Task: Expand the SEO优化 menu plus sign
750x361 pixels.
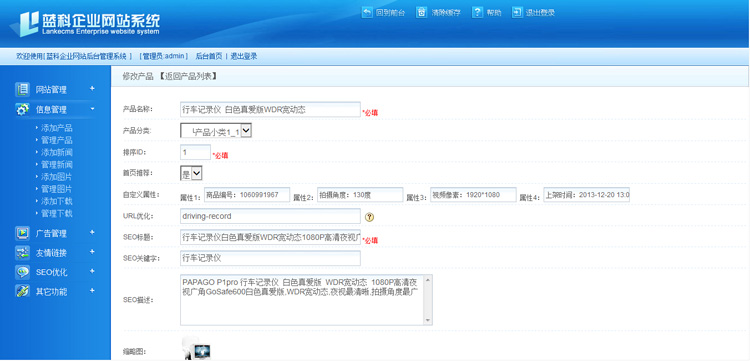Action: tap(92, 272)
